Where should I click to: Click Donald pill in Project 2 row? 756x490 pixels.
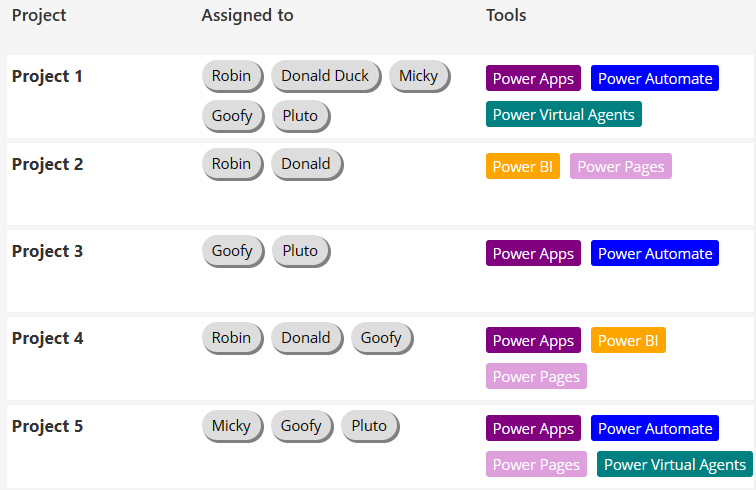tap(307, 164)
